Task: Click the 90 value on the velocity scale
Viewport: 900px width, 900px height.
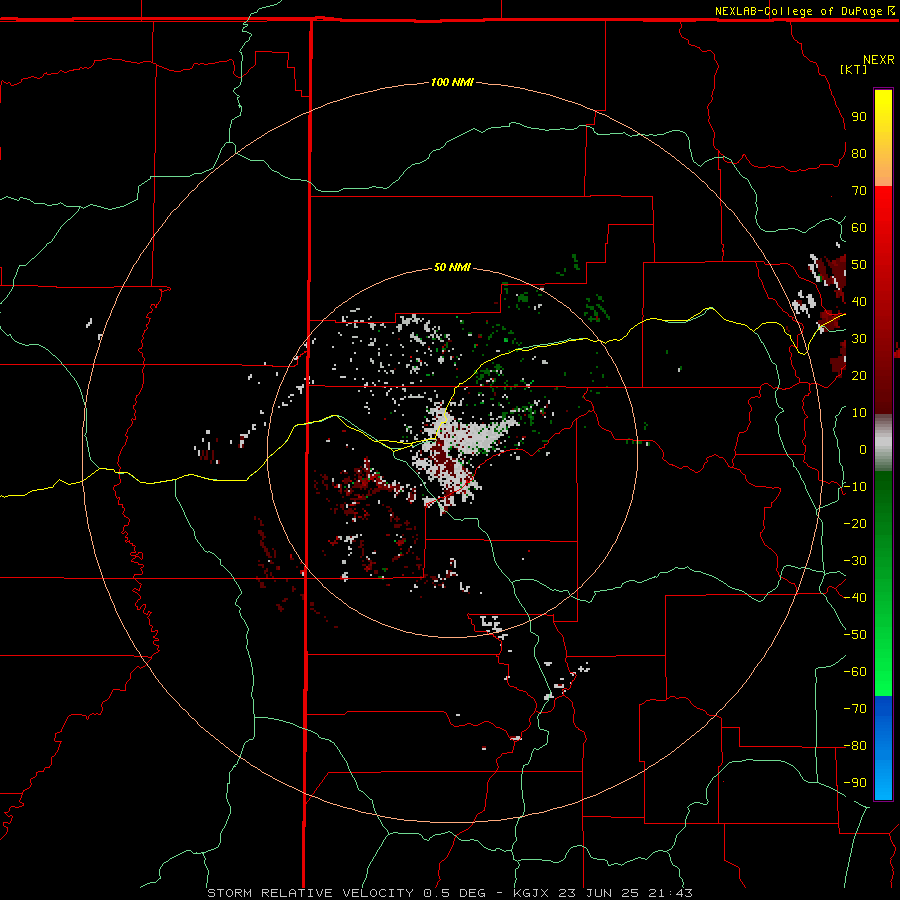Action: pos(859,117)
